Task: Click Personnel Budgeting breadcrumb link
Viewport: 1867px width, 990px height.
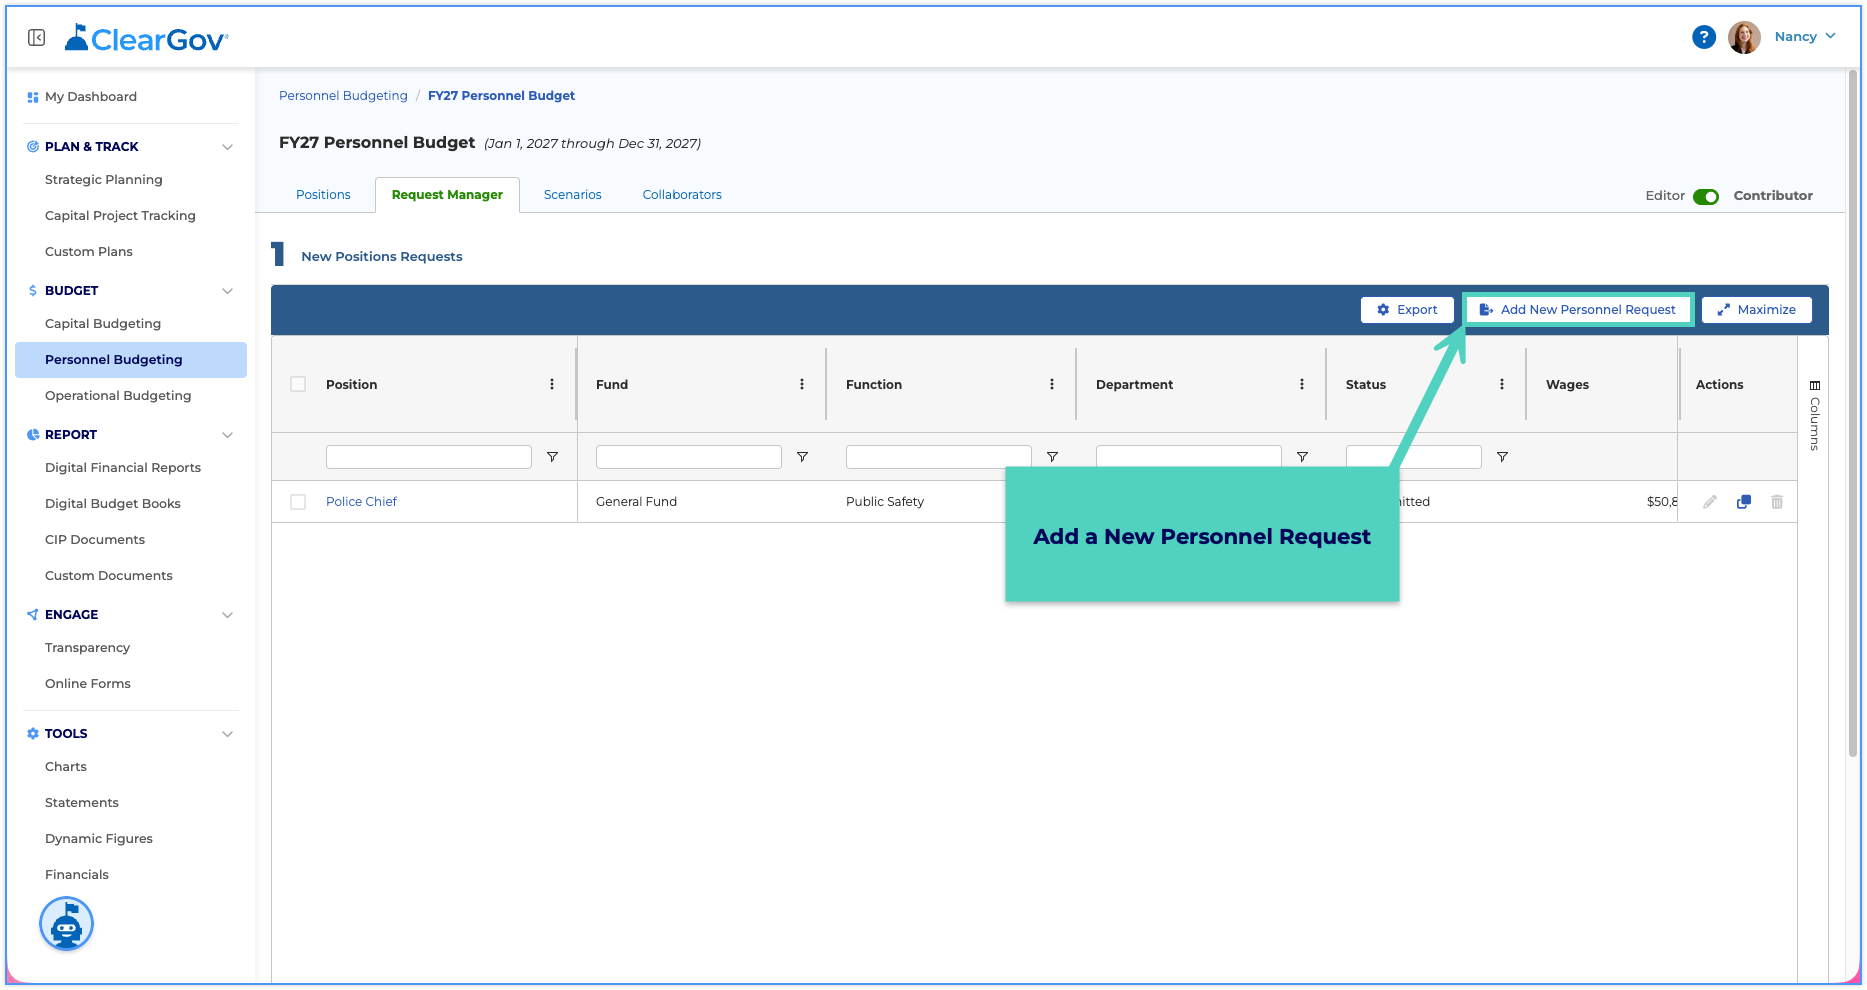Action: pyautogui.click(x=343, y=96)
